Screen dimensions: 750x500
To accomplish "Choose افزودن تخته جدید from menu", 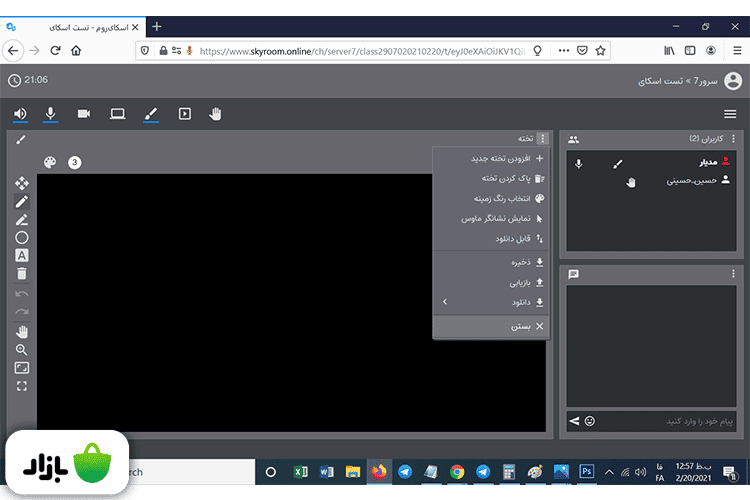I will tap(491, 158).
